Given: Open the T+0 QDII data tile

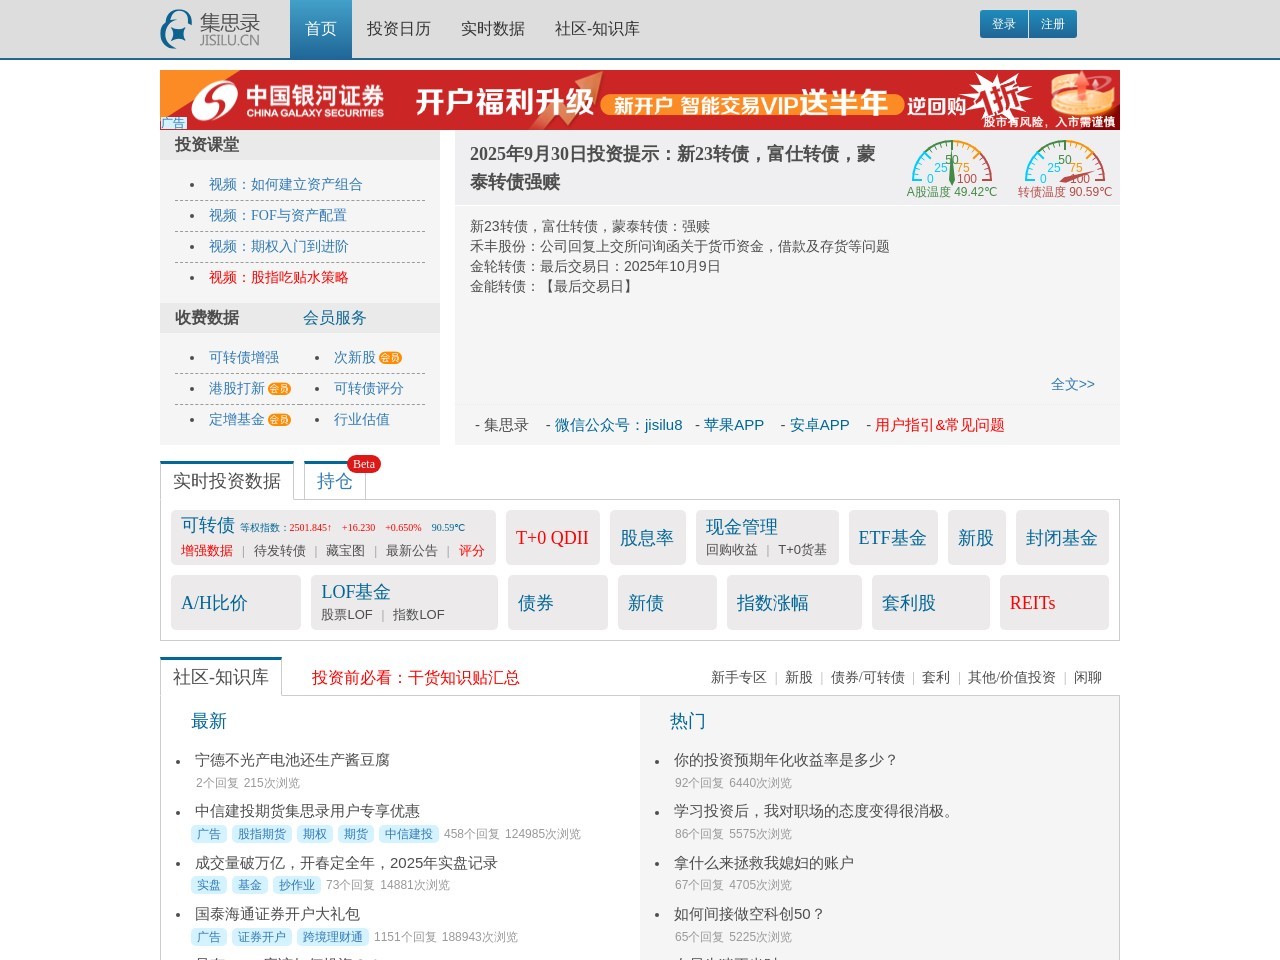Looking at the screenshot, I should (552, 538).
